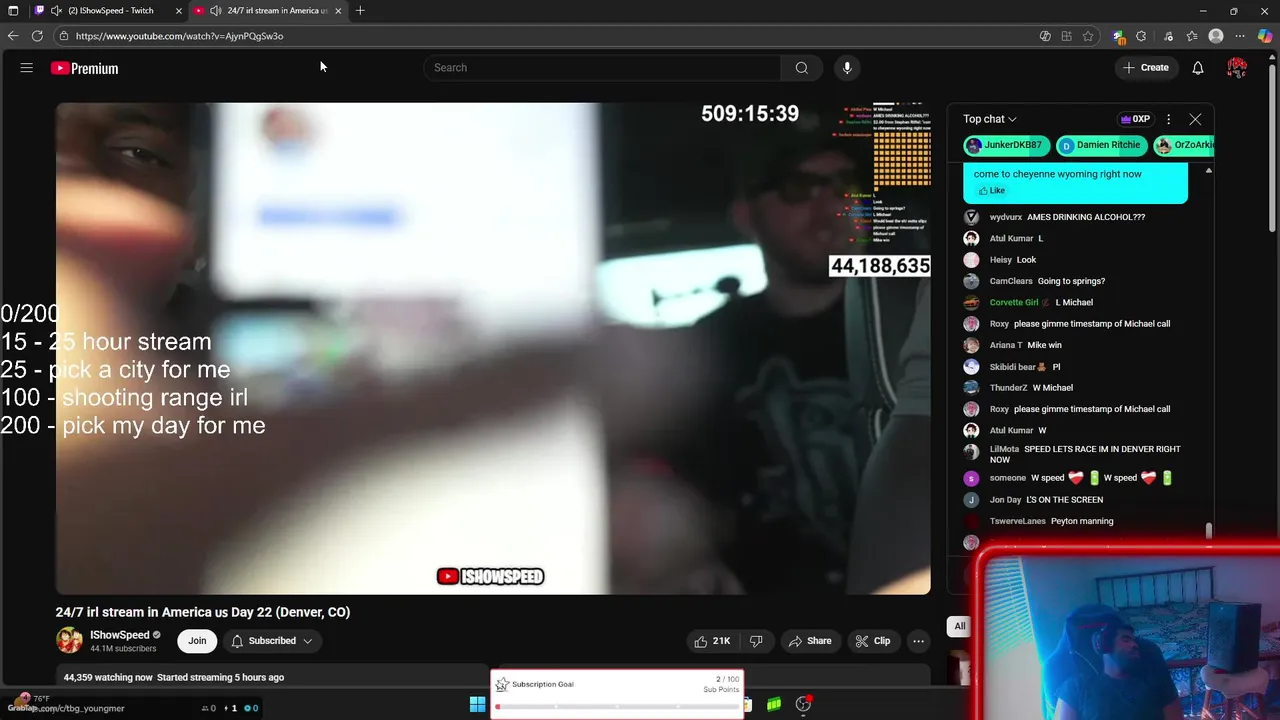Select OrZoArkie super chat chip

(1185, 145)
